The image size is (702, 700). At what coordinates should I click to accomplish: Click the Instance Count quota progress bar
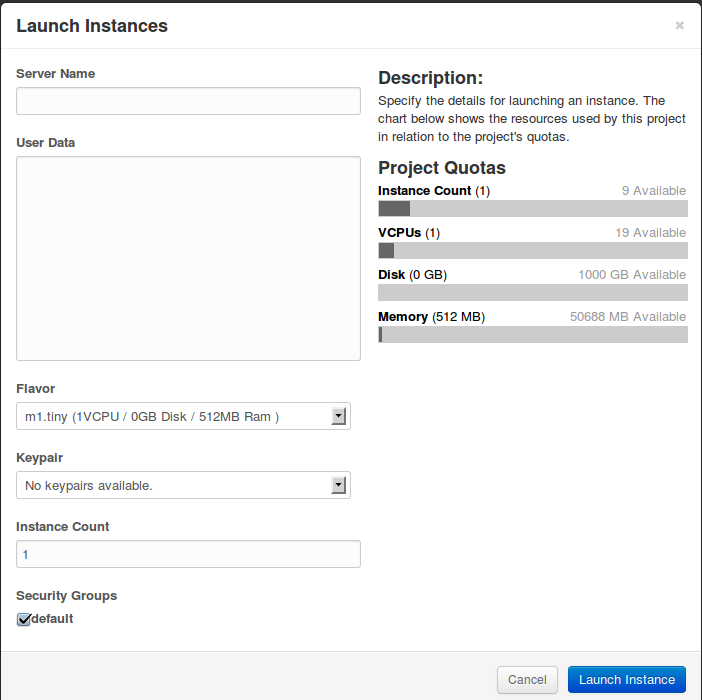532,208
